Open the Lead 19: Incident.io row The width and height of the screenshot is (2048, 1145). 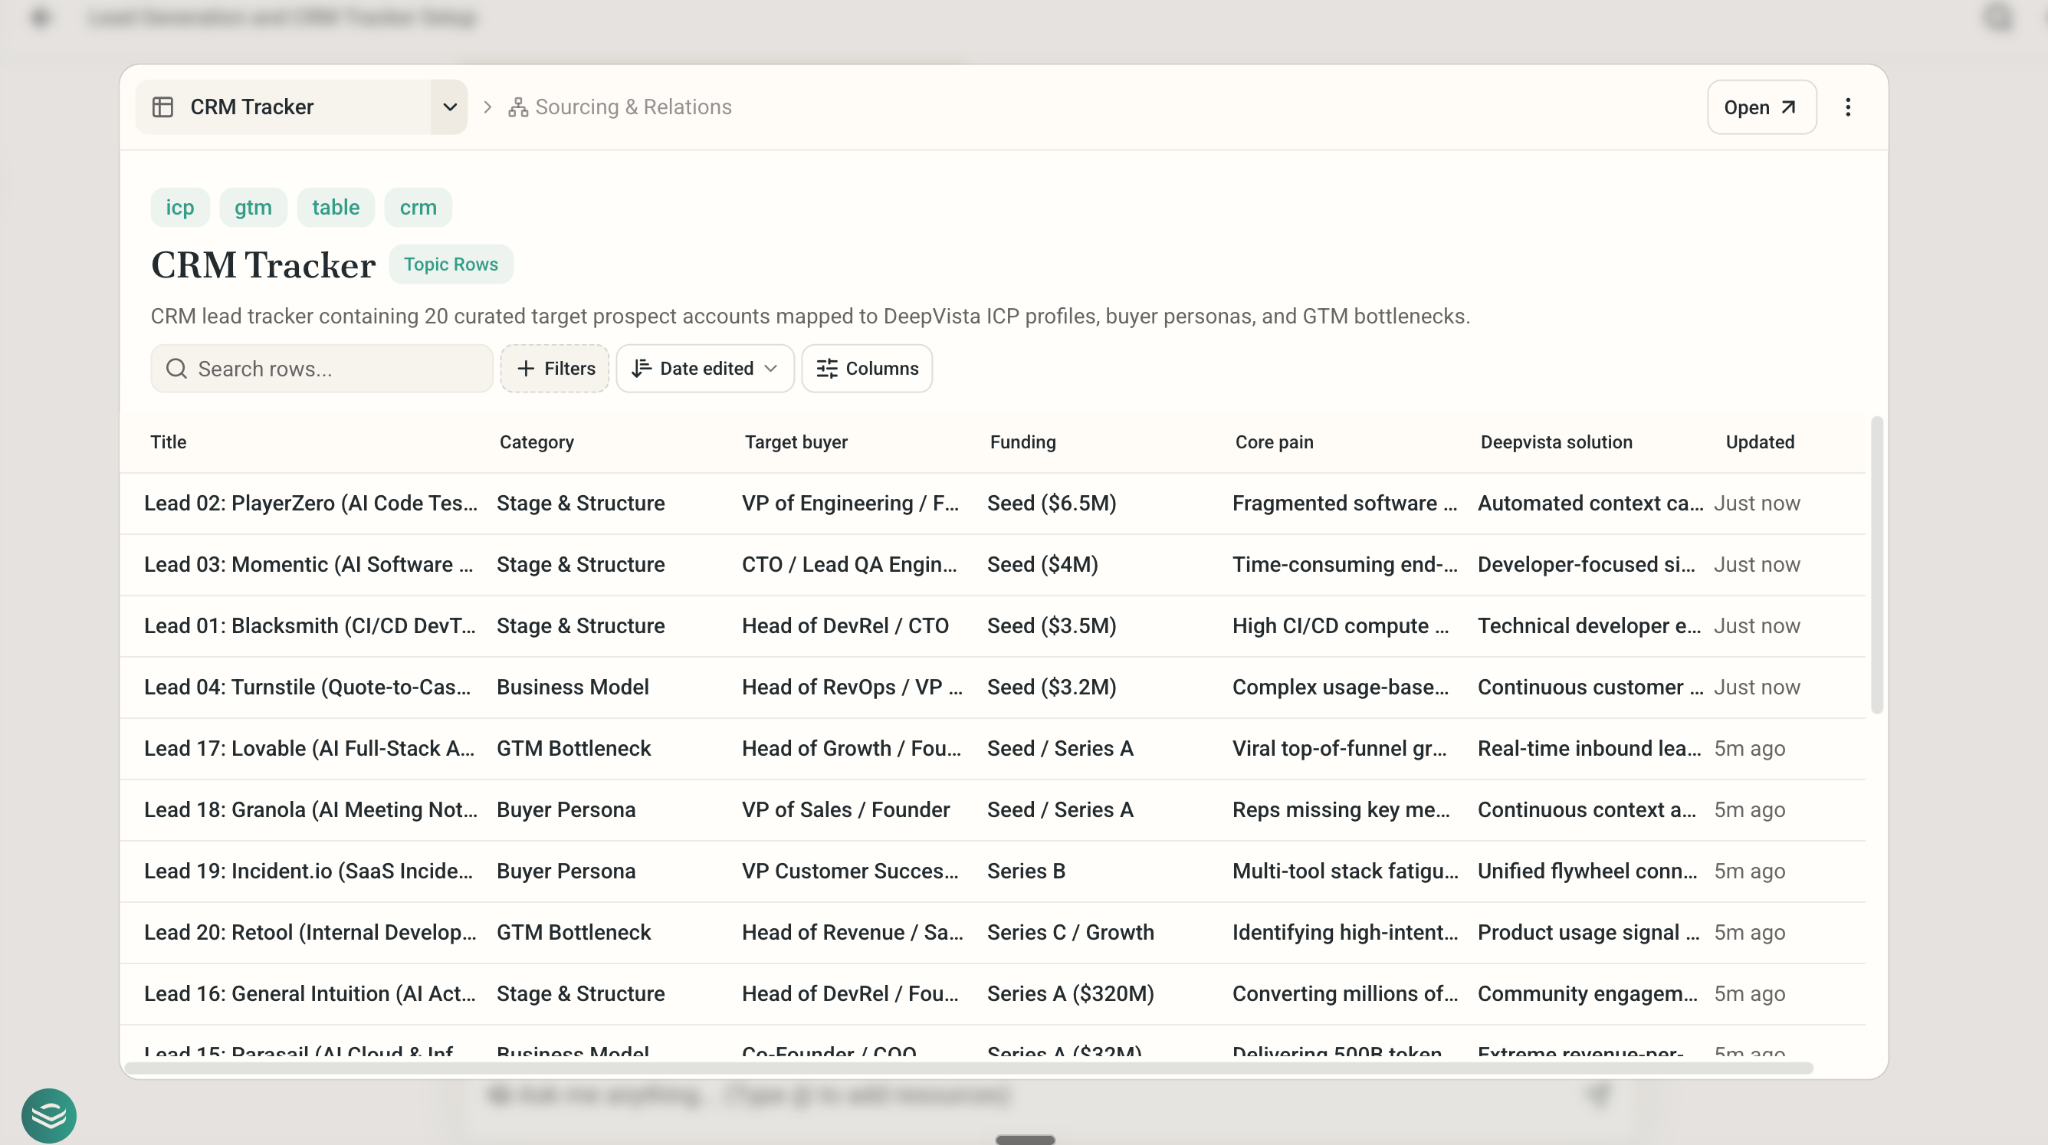(992, 871)
